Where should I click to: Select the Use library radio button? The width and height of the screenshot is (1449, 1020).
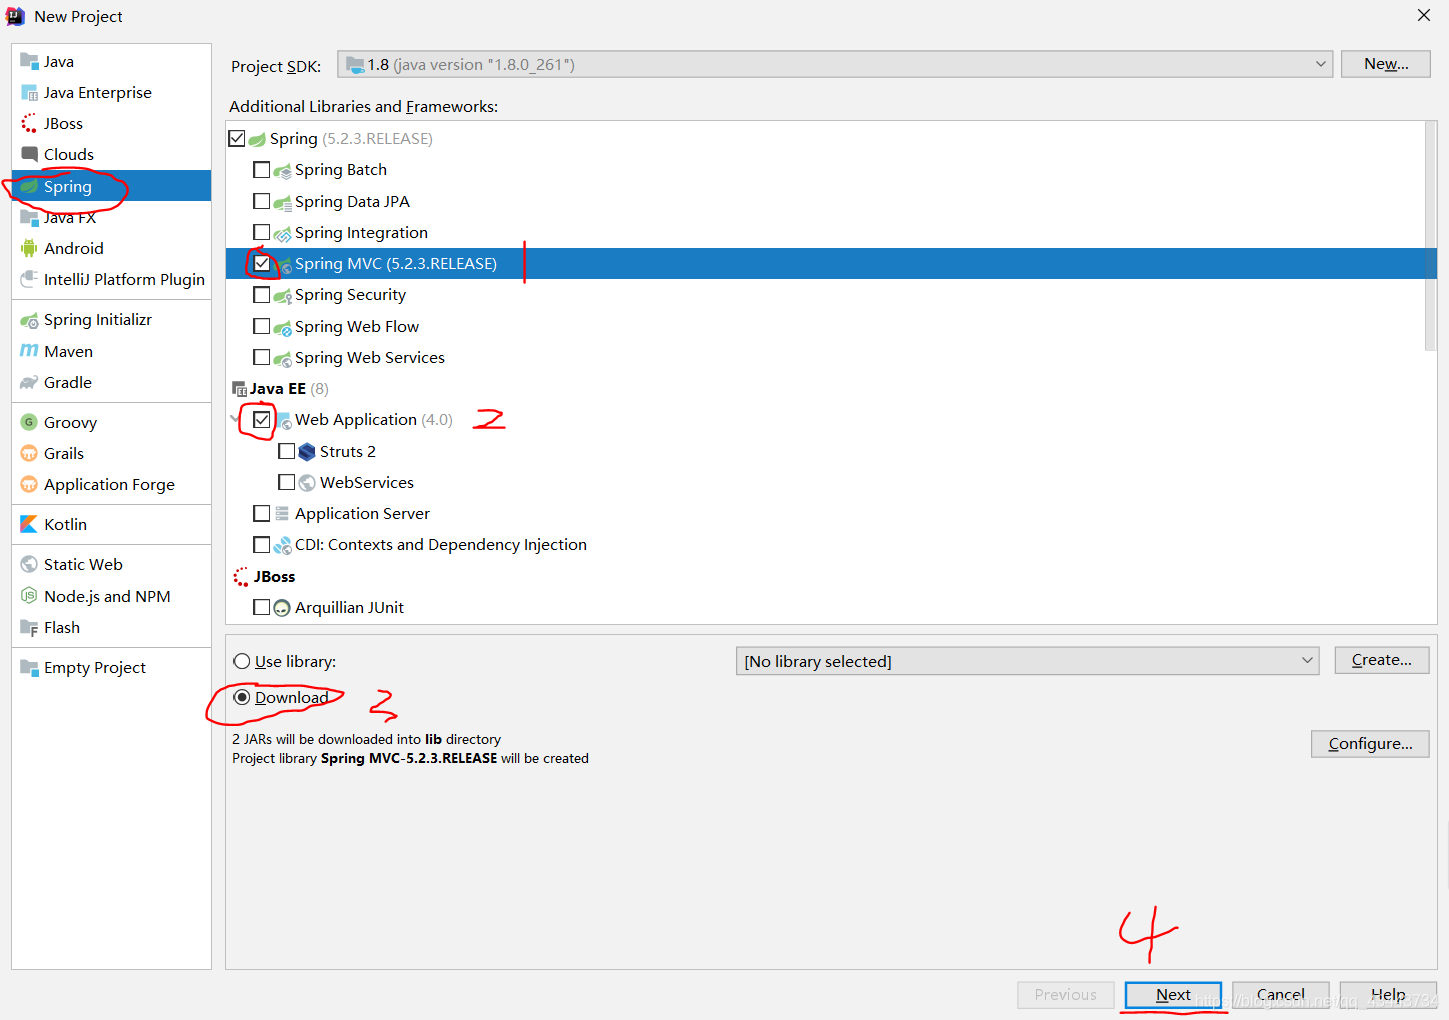pyautogui.click(x=242, y=661)
